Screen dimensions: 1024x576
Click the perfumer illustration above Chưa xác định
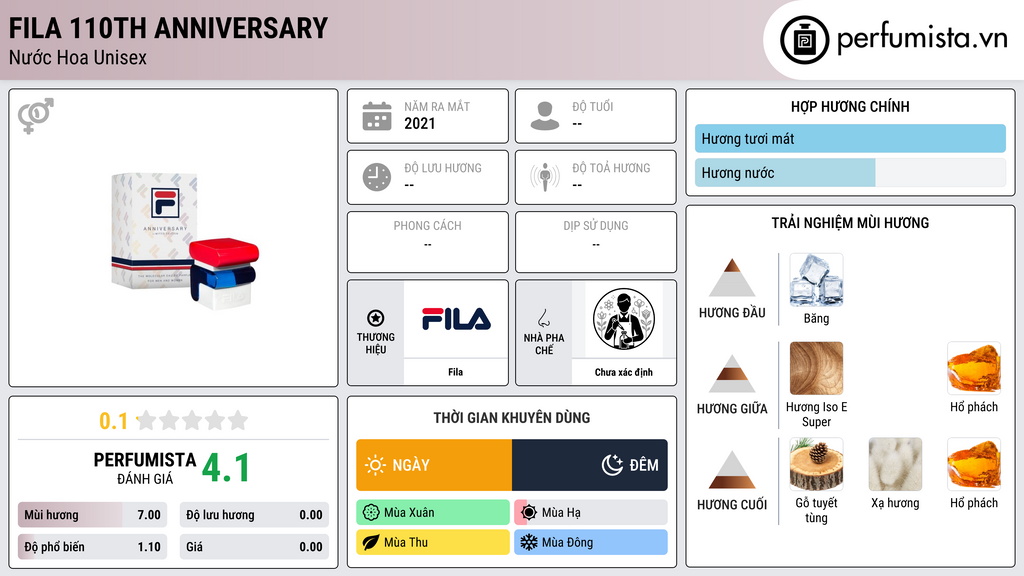point(624,319)
